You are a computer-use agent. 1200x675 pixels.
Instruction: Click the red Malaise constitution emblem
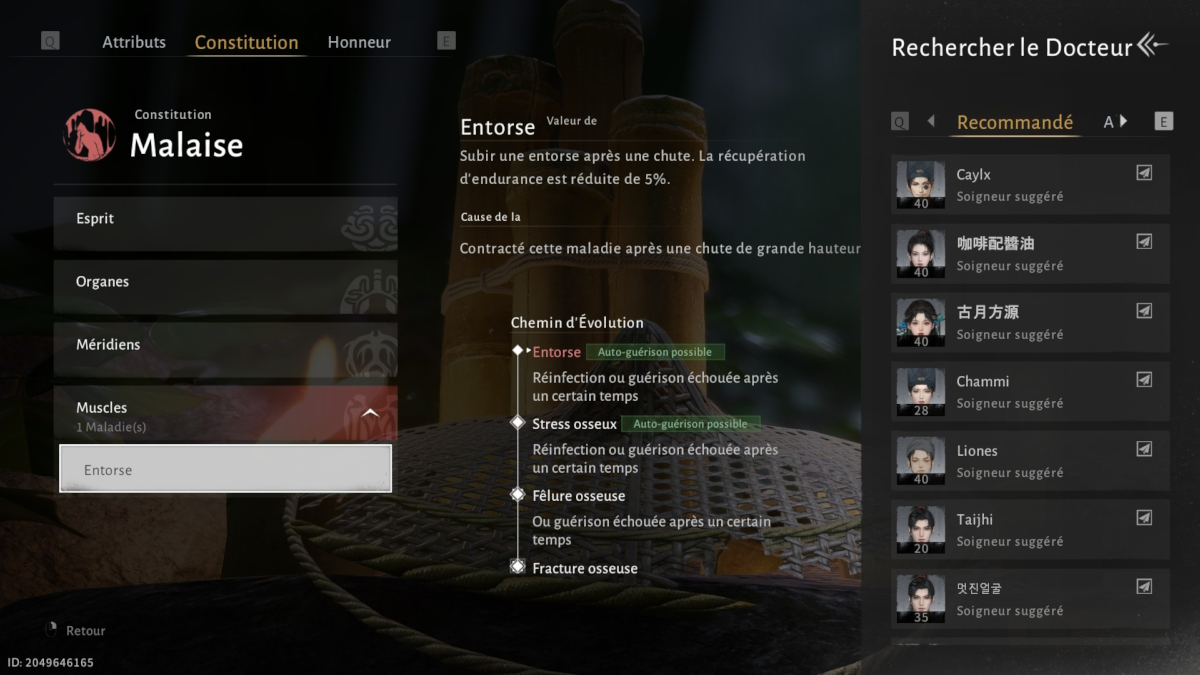pos(90,135)
